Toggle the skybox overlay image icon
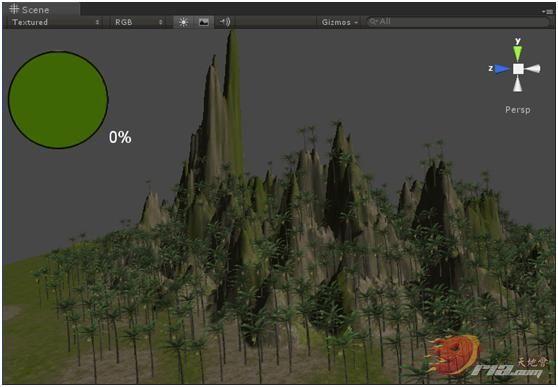Image resolution: width=558 pixels, height=387 pixels. 204,22
